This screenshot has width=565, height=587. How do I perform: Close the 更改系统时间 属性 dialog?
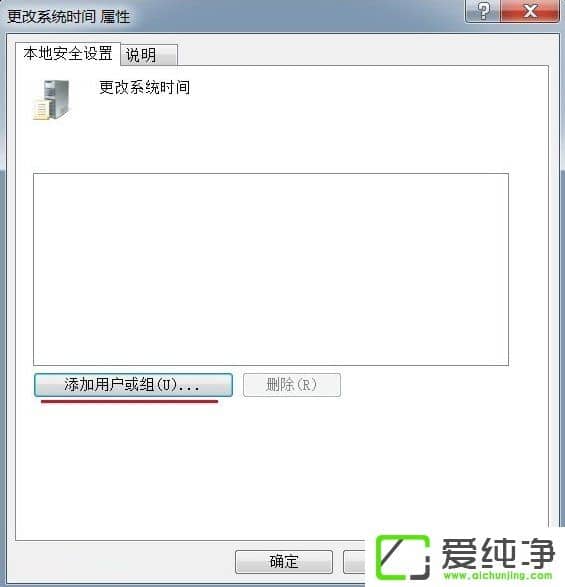click(529, 11)
